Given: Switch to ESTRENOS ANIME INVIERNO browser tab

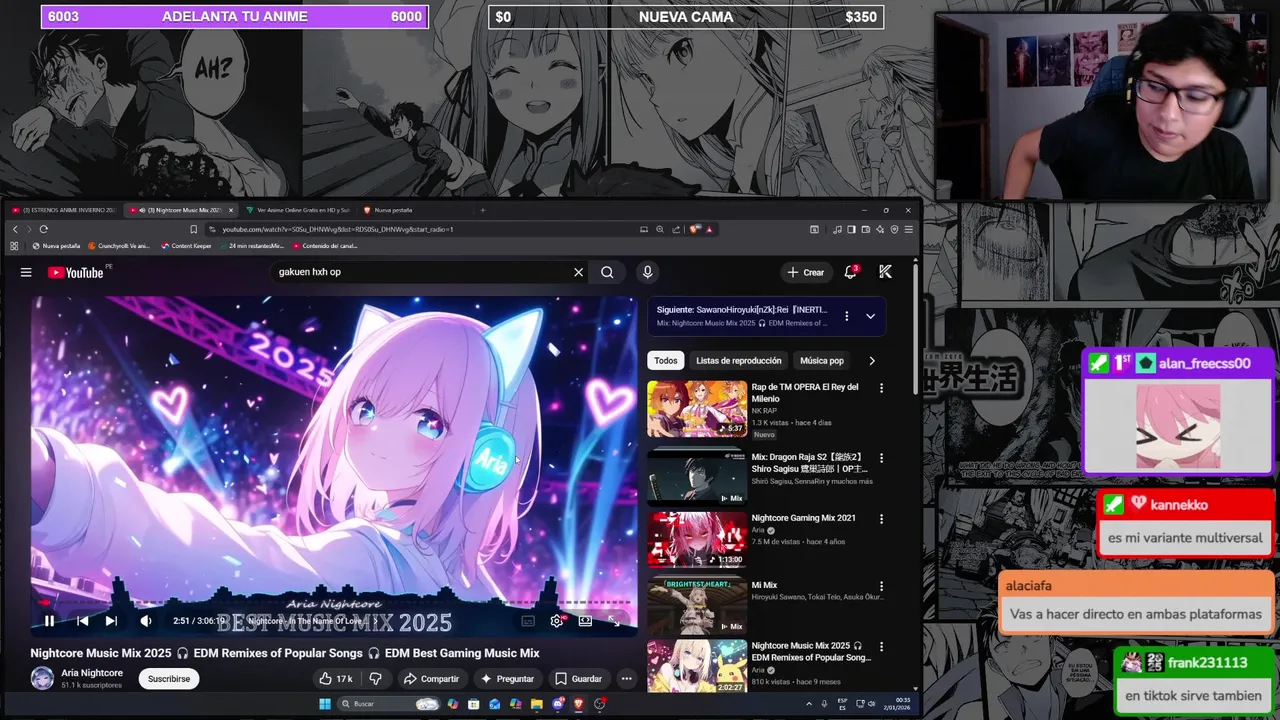Looking at the screenshot, I should coord(62,210).
